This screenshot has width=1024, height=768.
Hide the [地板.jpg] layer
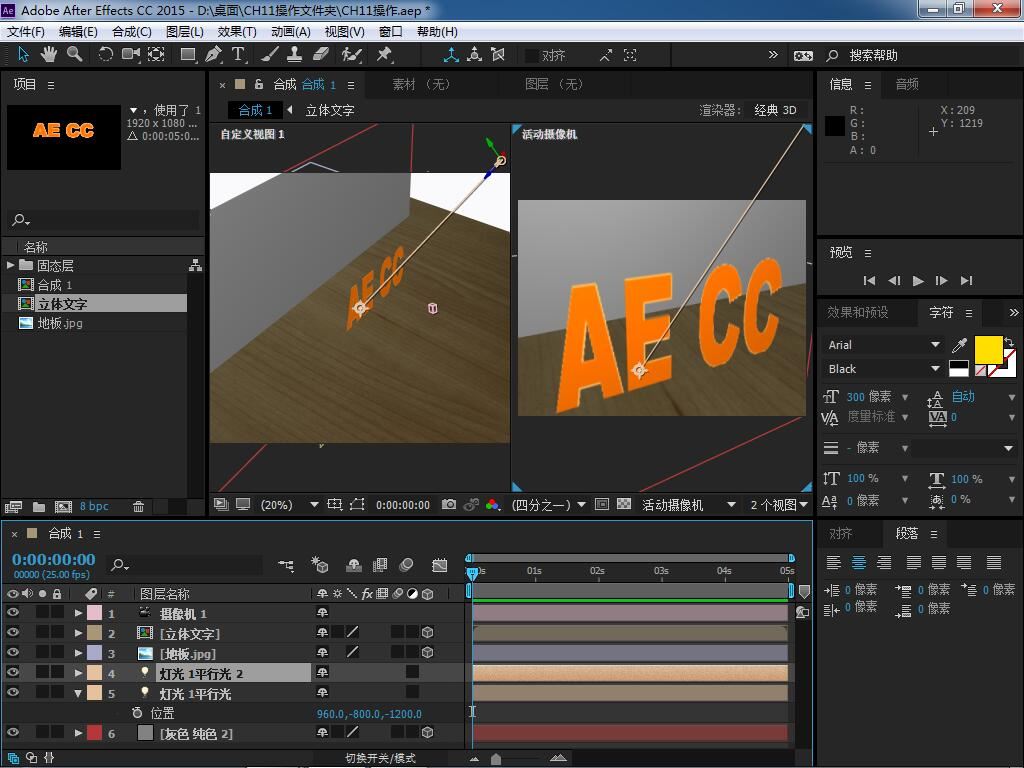[12, 652]
